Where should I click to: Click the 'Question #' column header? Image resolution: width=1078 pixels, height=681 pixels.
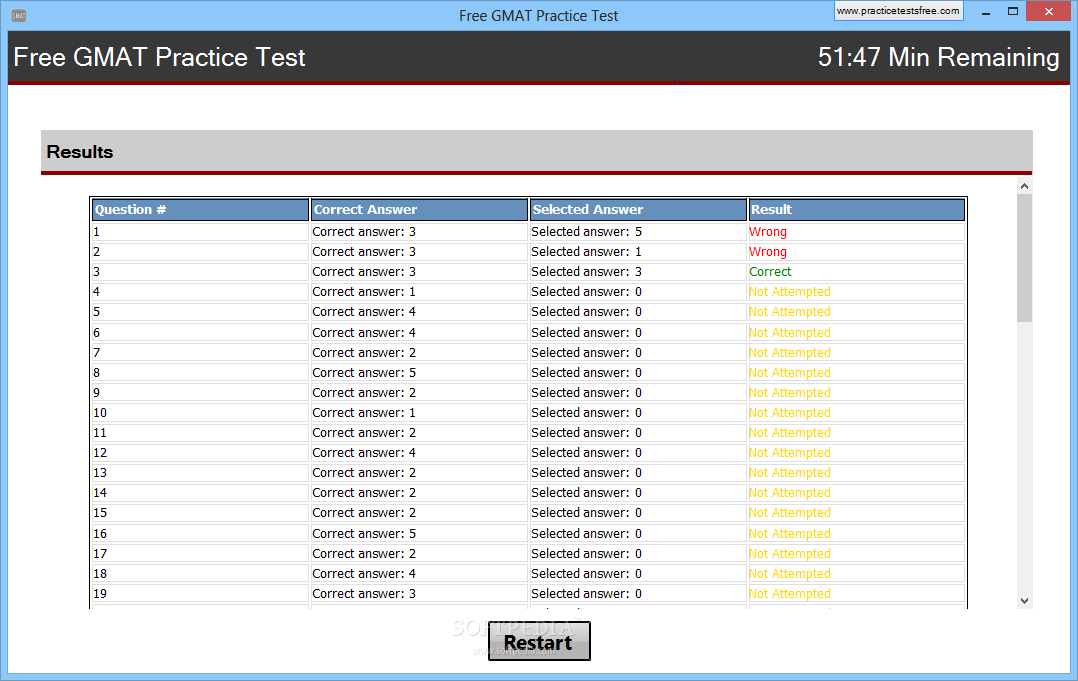[200, 210]
